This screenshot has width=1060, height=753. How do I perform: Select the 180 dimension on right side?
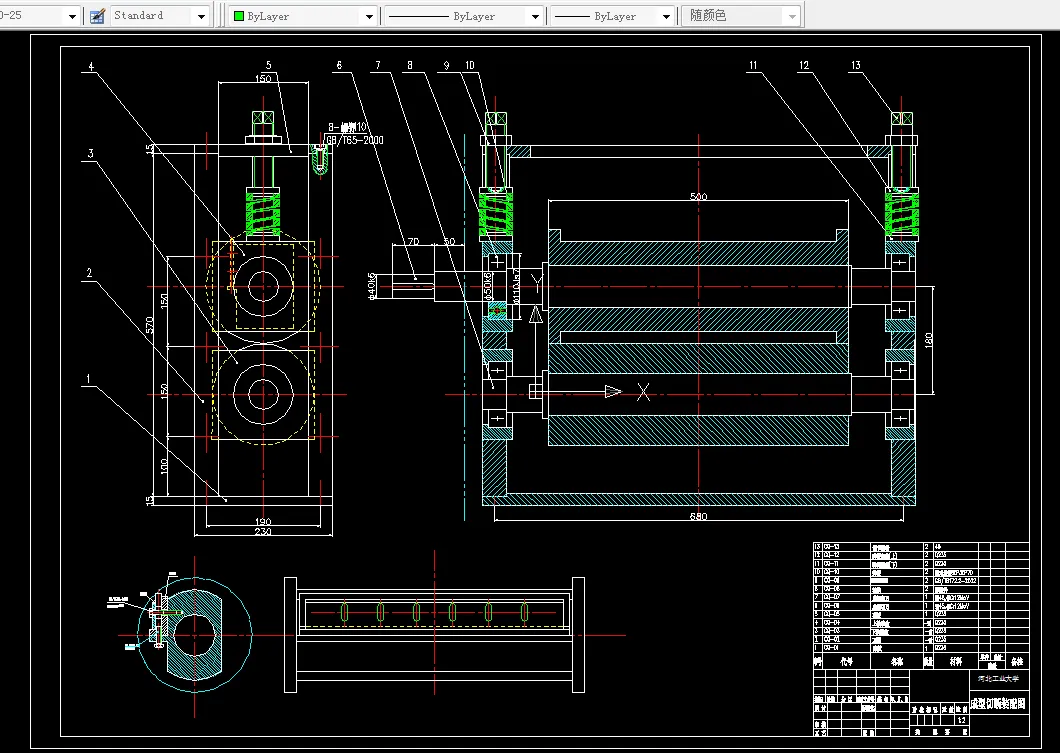tap(927, 340)
